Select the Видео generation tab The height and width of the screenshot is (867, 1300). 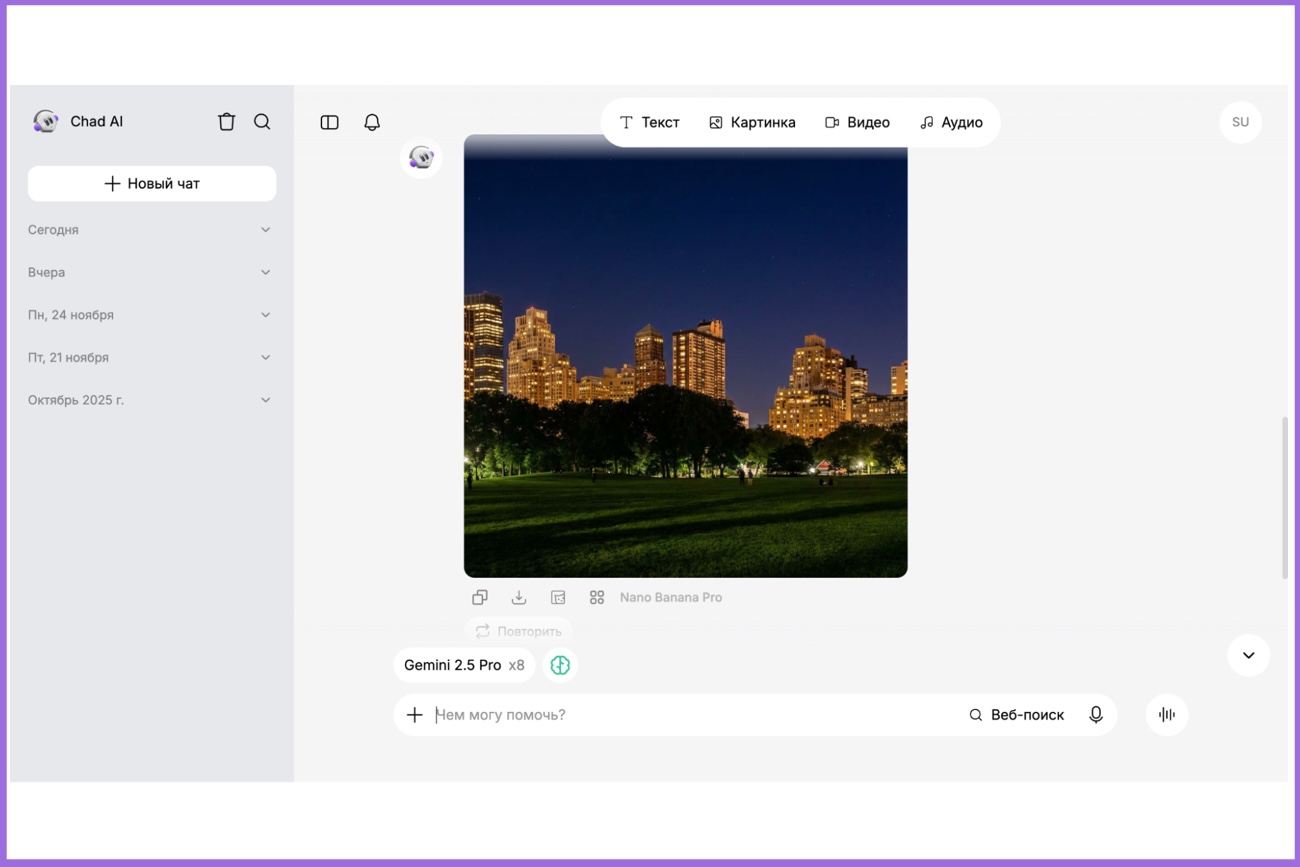coord(857,122)
